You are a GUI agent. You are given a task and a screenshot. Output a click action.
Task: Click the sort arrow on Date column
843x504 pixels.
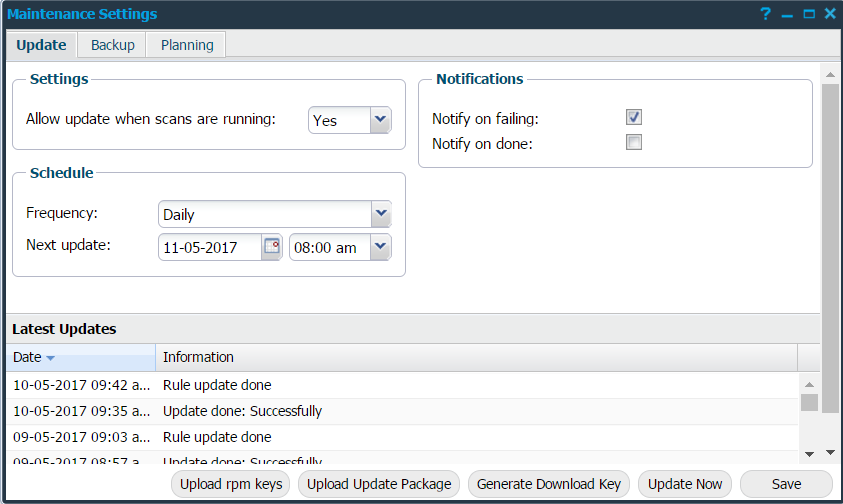click(50, 358)
